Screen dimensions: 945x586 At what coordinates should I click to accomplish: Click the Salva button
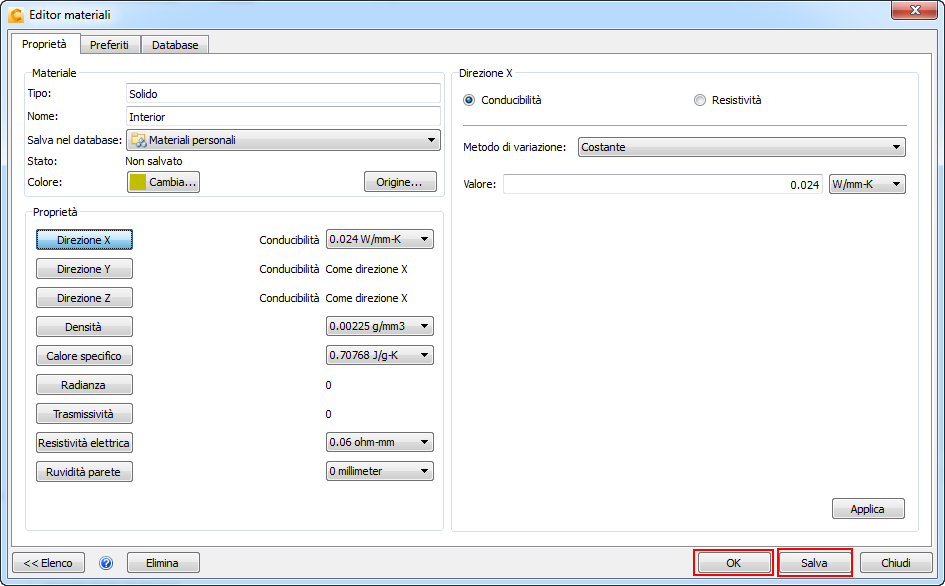click(814, 563)
